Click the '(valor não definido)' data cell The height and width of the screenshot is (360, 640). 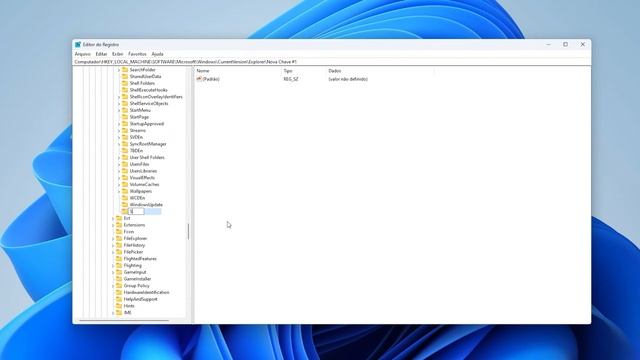(348, 79)
